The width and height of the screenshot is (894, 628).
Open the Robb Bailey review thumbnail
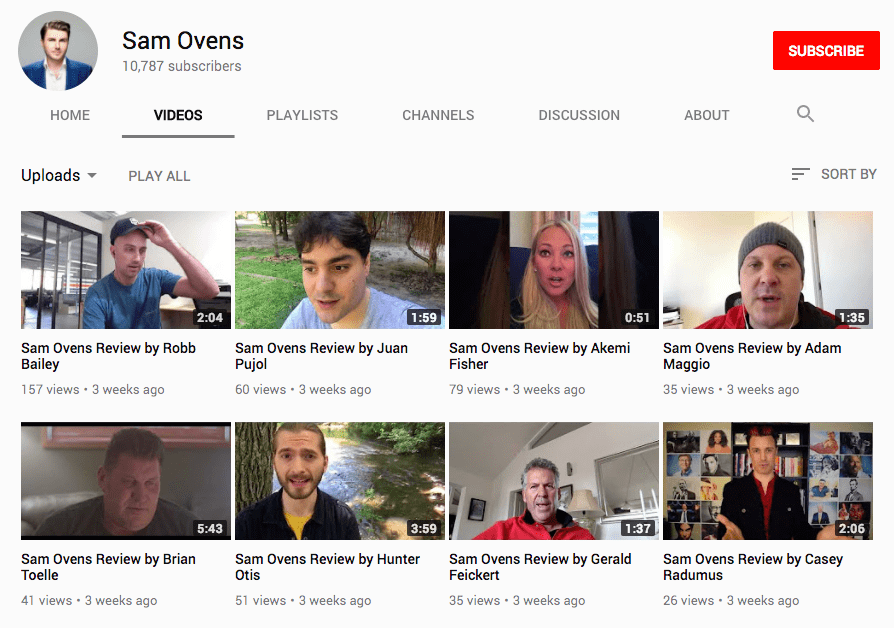[x=126, y=270]
